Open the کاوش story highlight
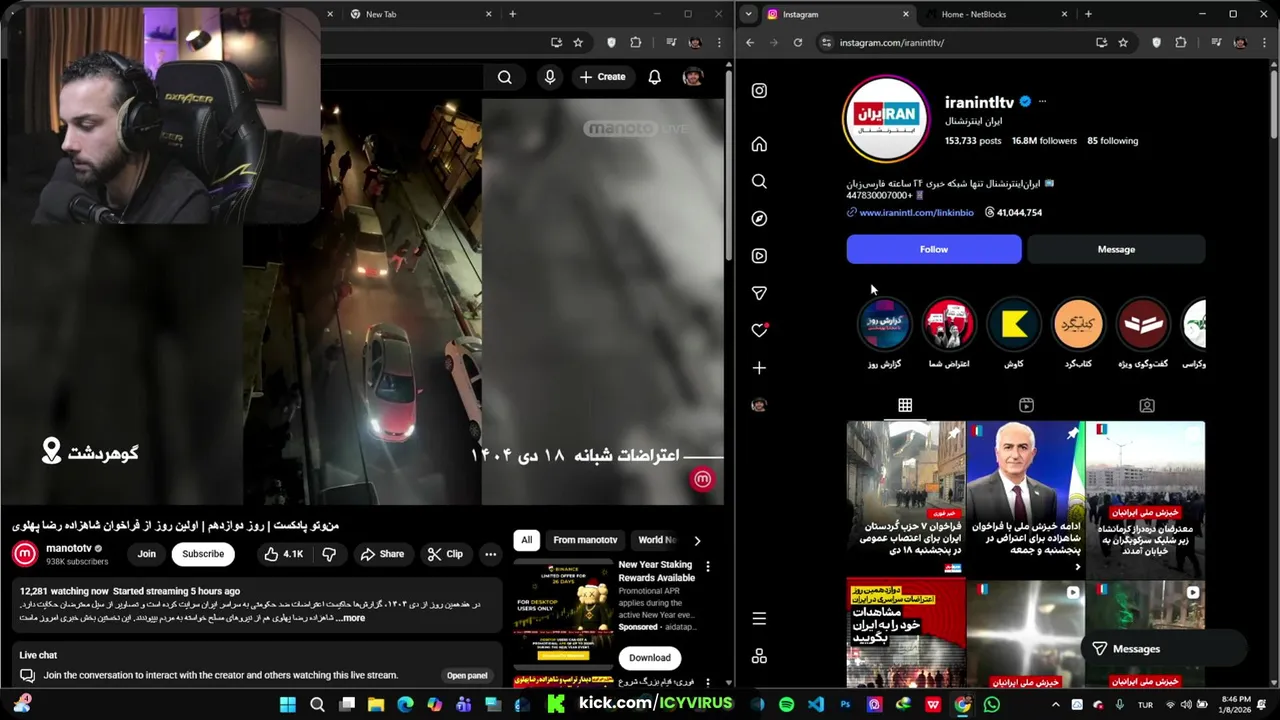This screenshot has width=1280, height=720. coord(1014,324)
